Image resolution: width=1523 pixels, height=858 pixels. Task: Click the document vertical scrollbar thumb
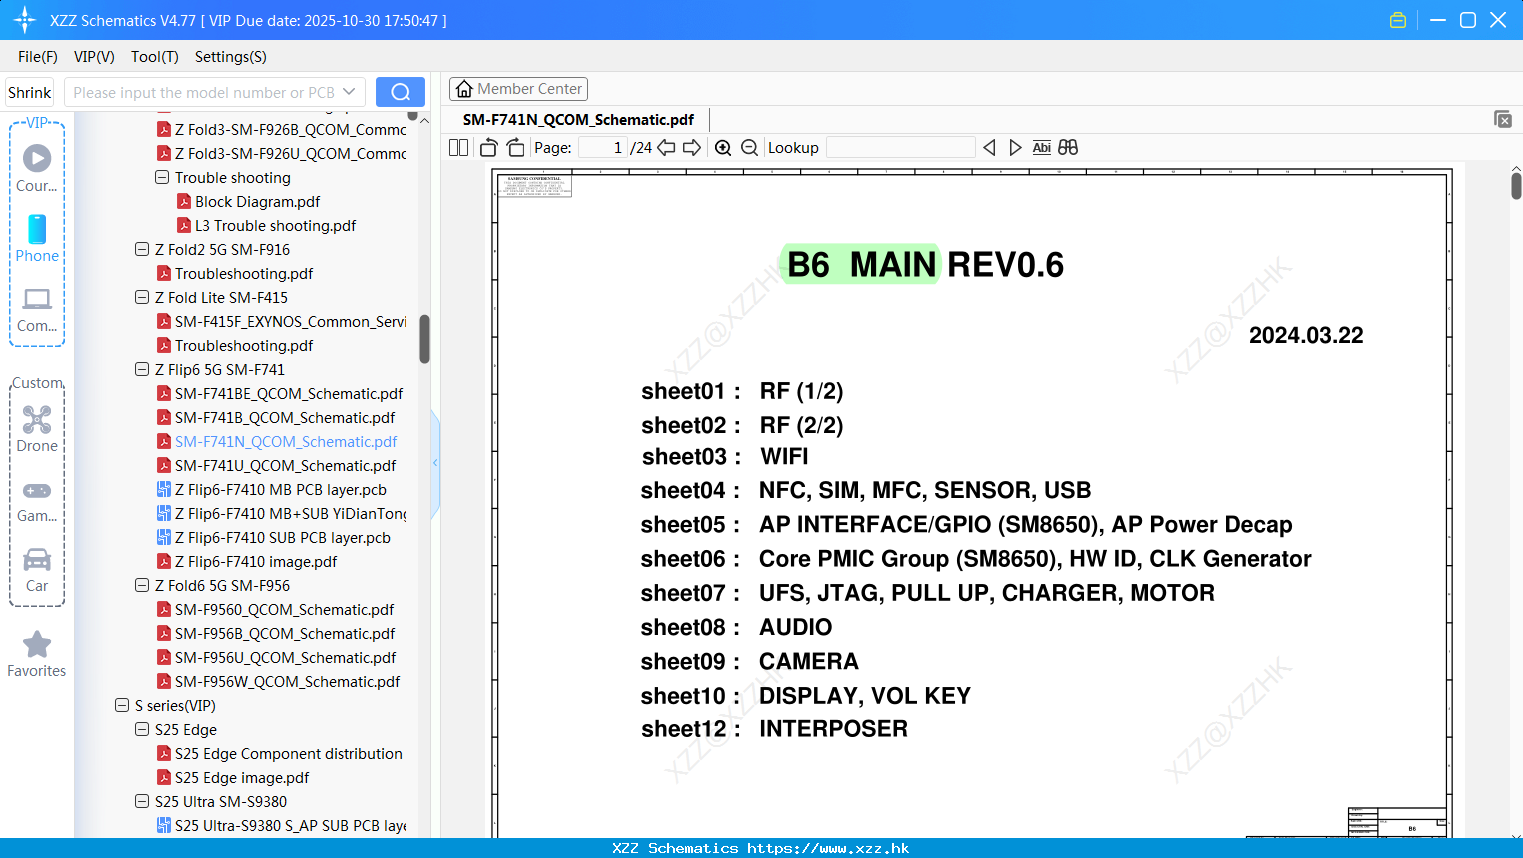[1516, 186]
